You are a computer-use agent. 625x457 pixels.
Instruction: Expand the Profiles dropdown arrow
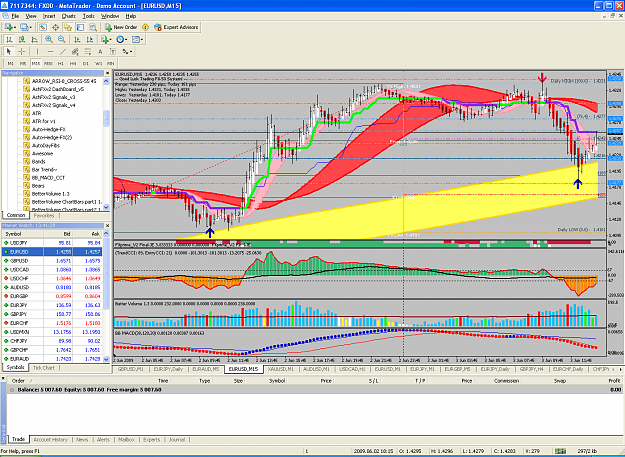31,27
